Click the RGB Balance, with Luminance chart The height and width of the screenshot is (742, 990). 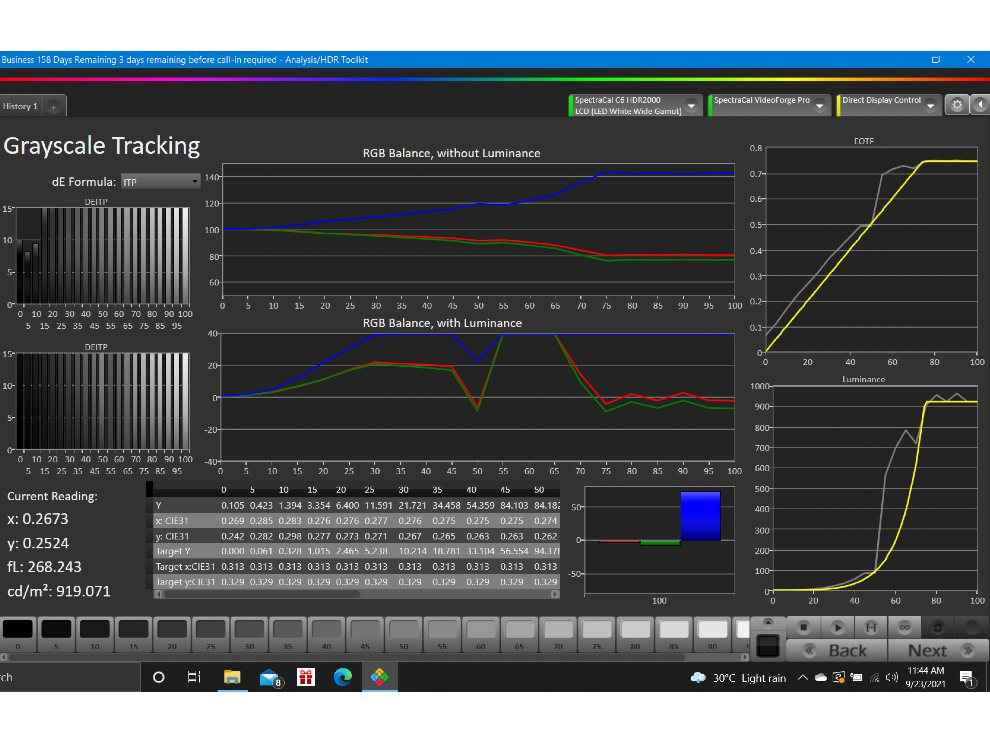477,397
